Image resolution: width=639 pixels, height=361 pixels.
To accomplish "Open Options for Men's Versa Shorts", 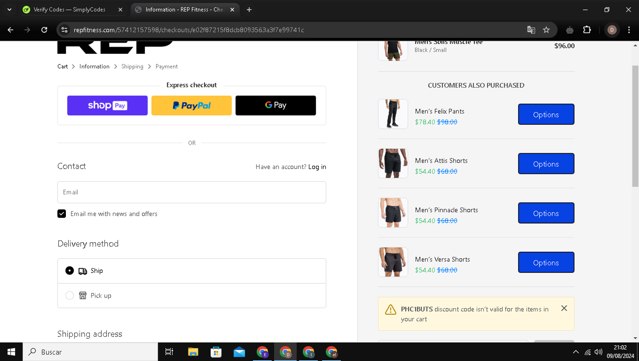I will tap(546, 262).
